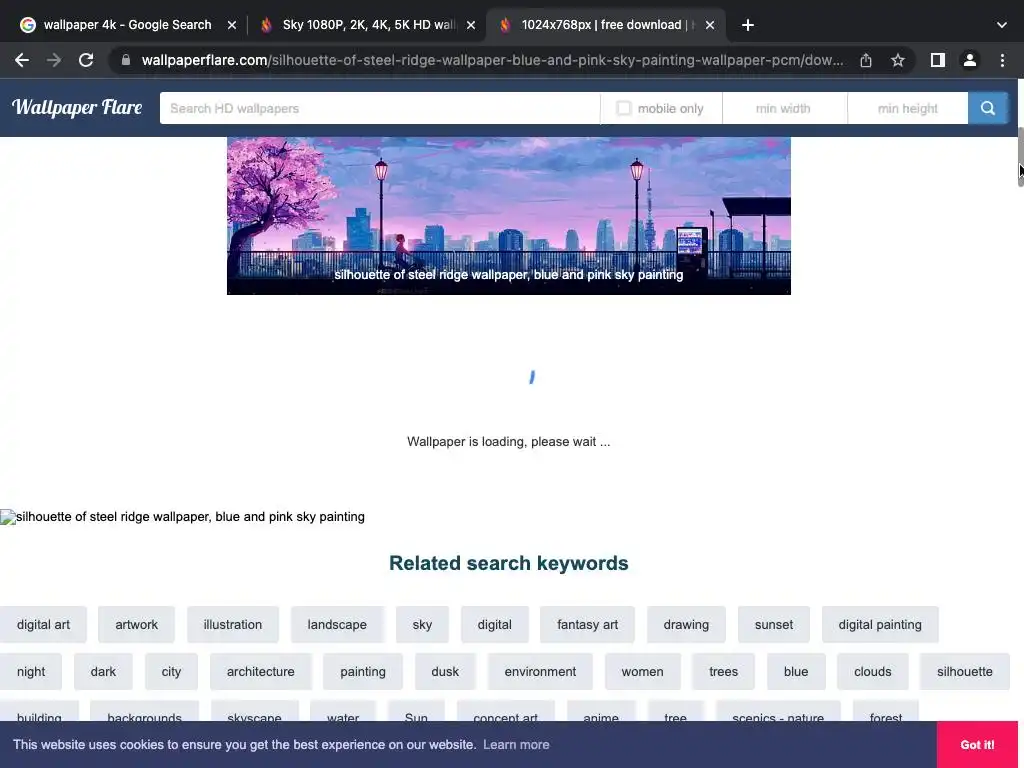Go forward with the forward arrow

click(54, 60)
